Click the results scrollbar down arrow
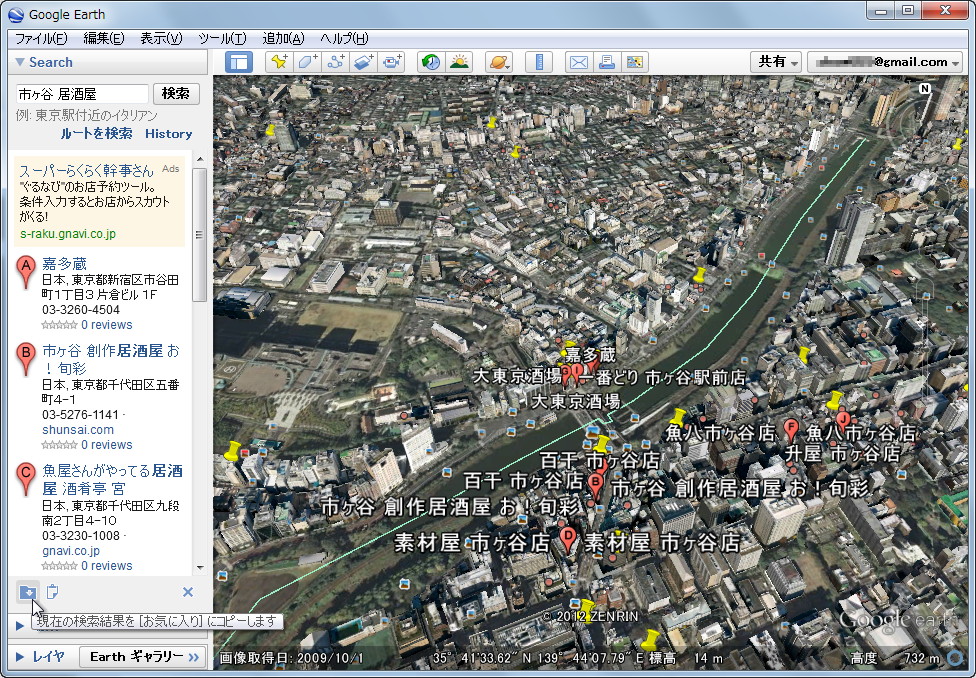The image size is (976, 678). [200, 567]
